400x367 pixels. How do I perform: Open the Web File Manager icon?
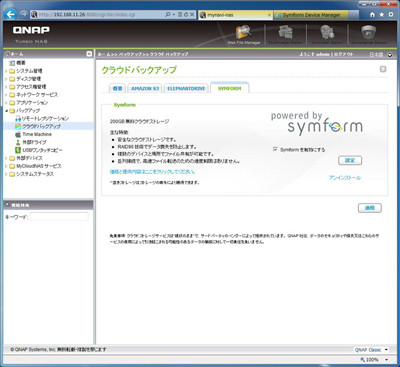tap(244, 33)
